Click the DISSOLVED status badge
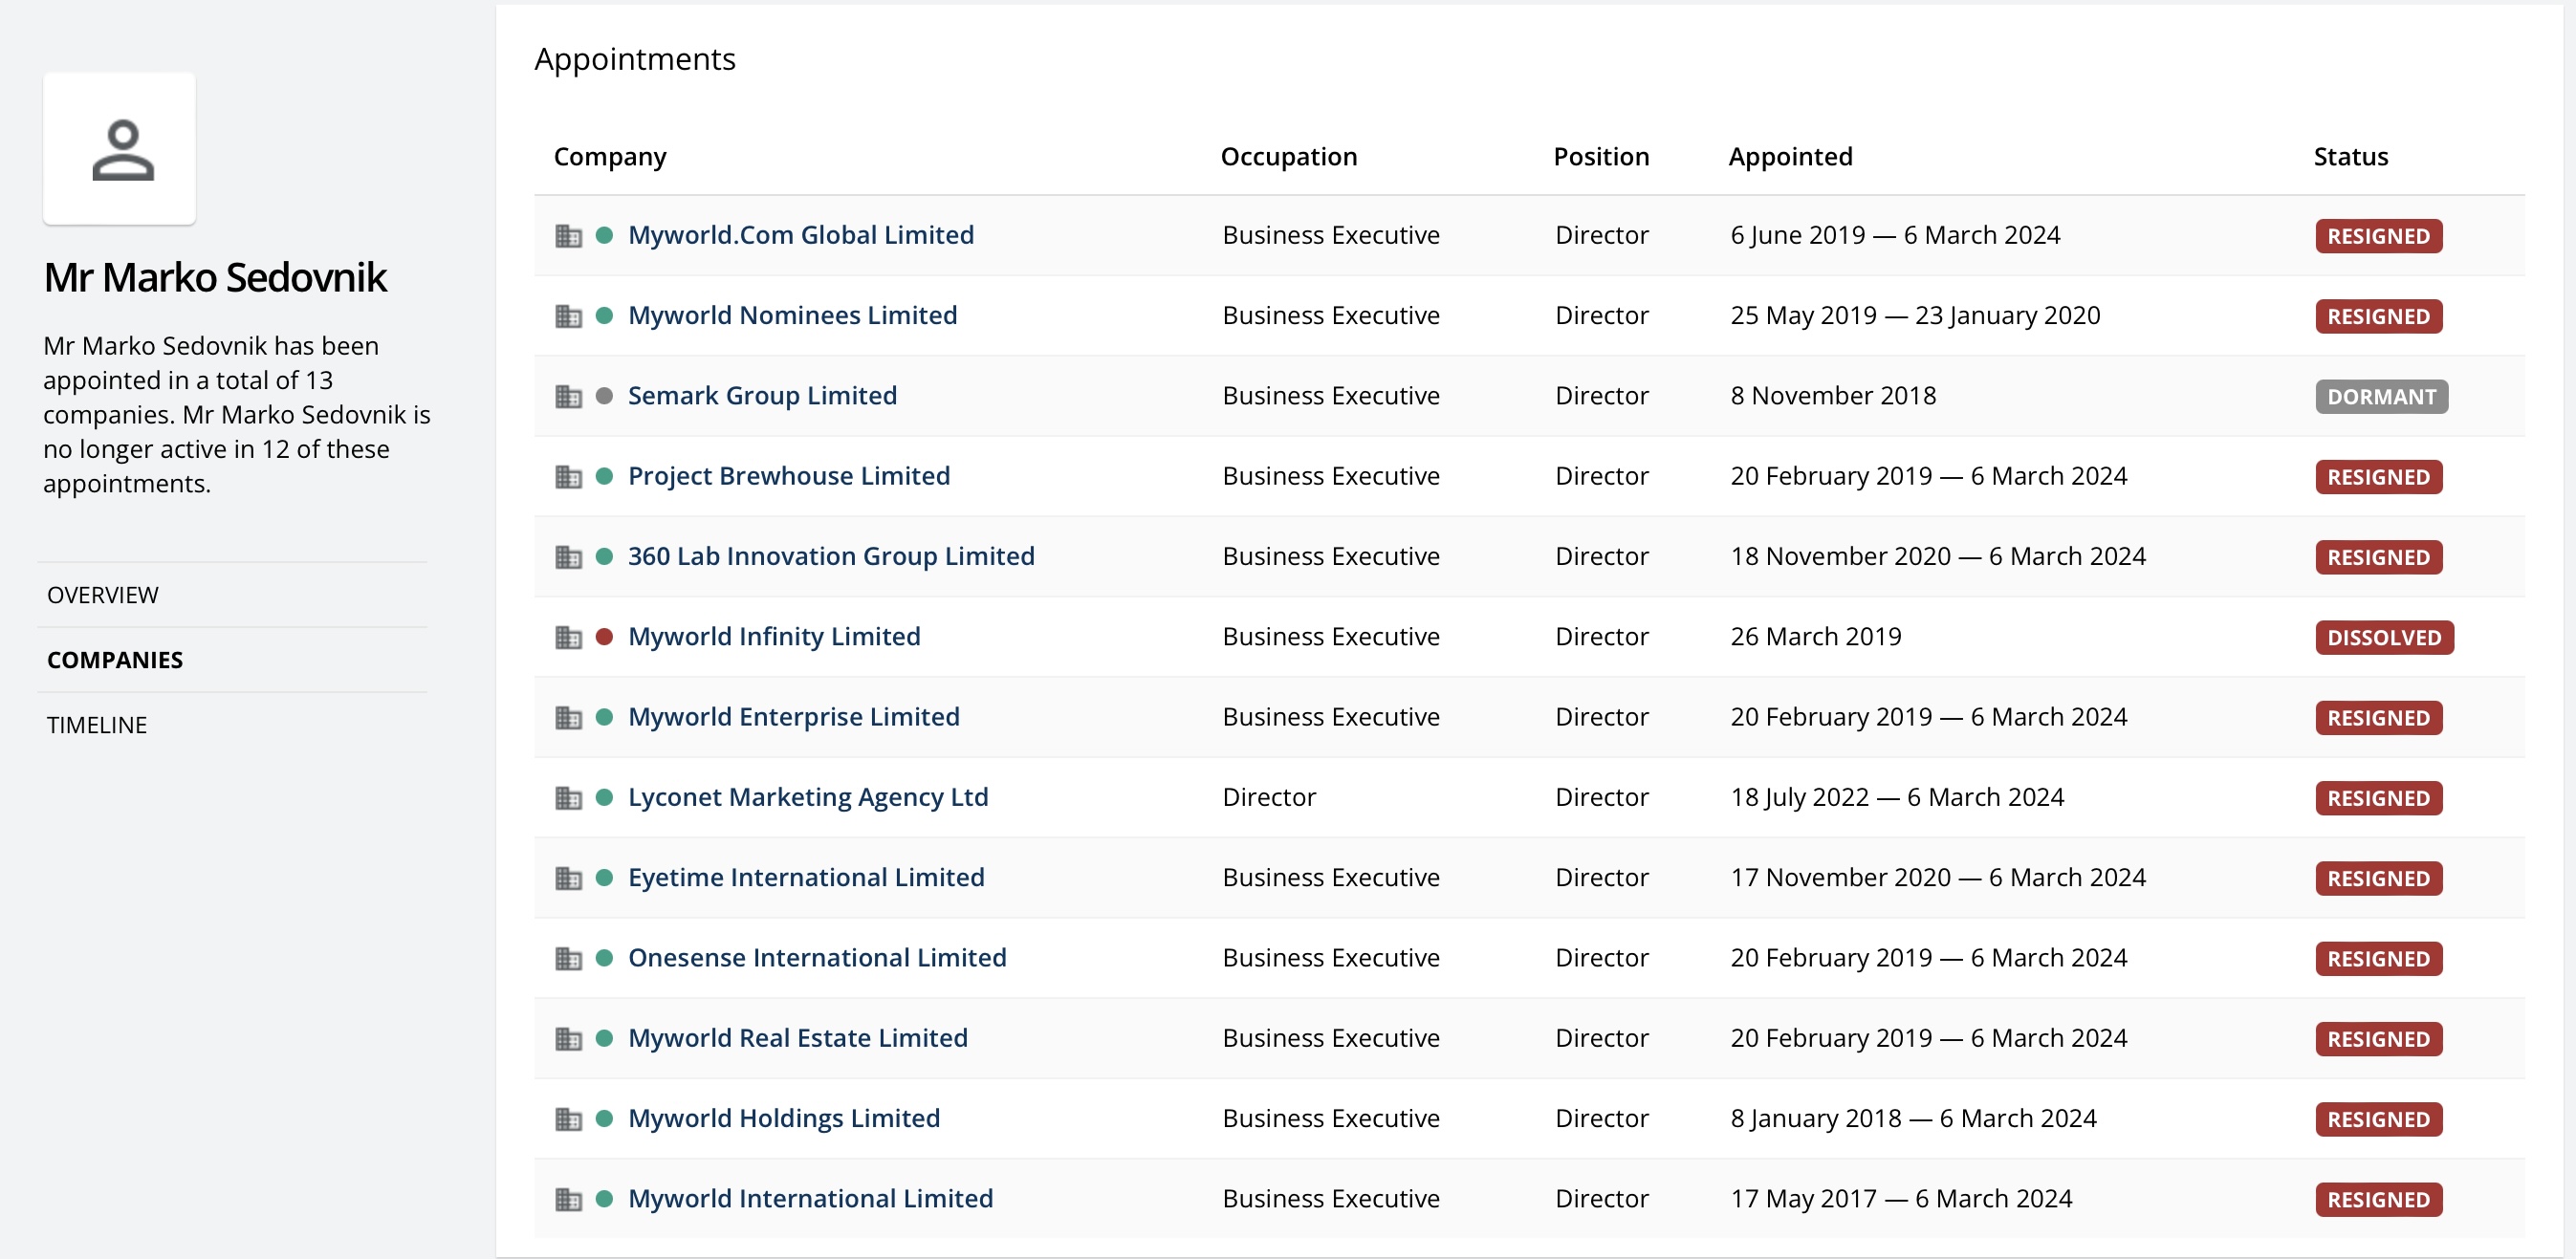Image resolution: width=2576 pixels, height=1259 pixels. pyautogui.click(x=2384, y=638)
